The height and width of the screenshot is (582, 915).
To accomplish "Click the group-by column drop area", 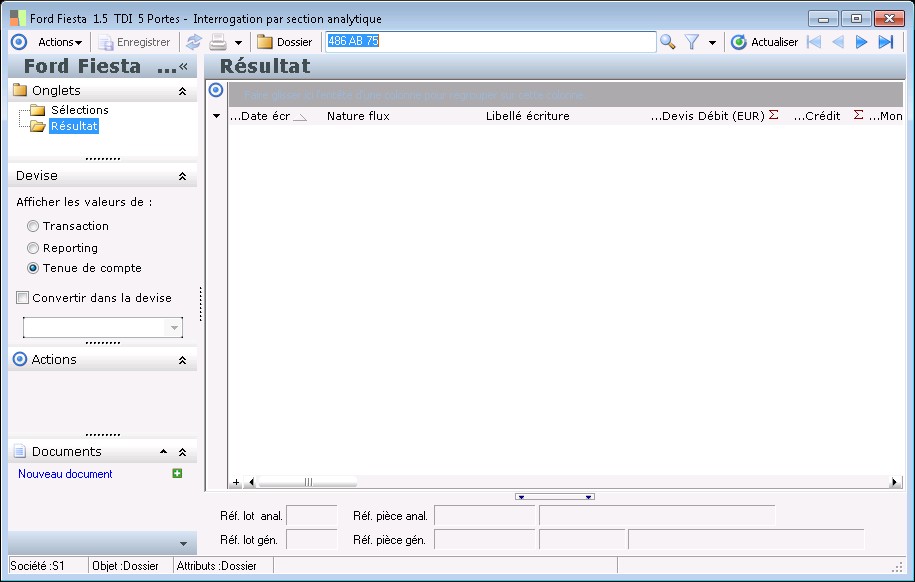I will coord(565,95).
